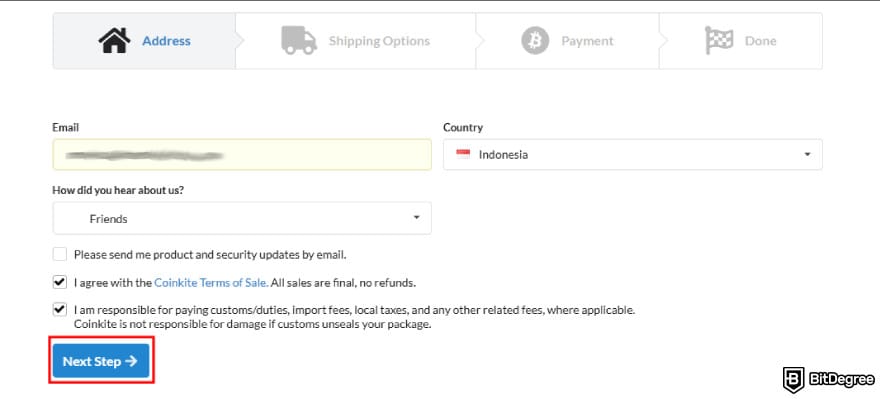Go to Shipping Options step
Viewport: 880px width, 399px height.
click(x=356, y=41)
